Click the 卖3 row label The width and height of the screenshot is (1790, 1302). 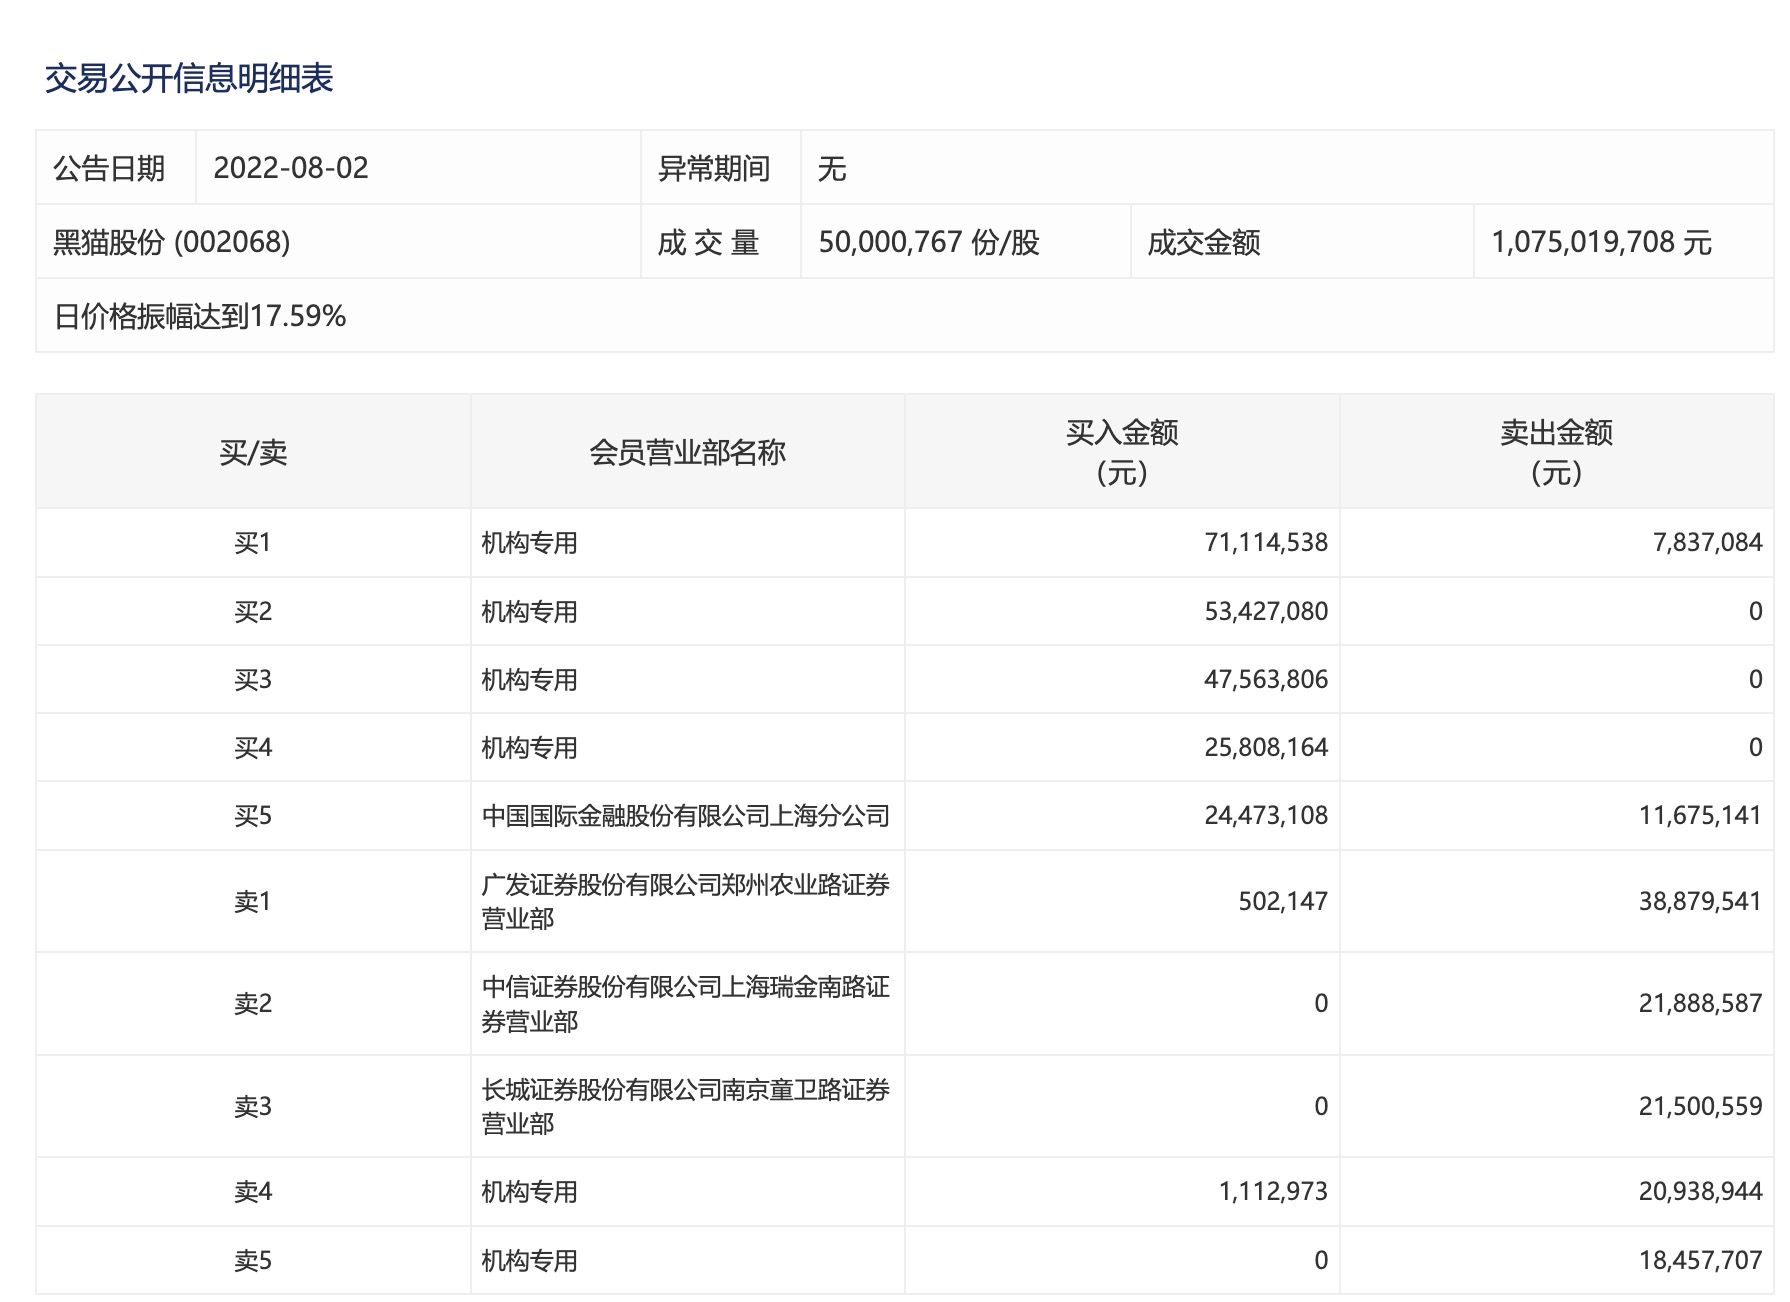coord(253,1106)
